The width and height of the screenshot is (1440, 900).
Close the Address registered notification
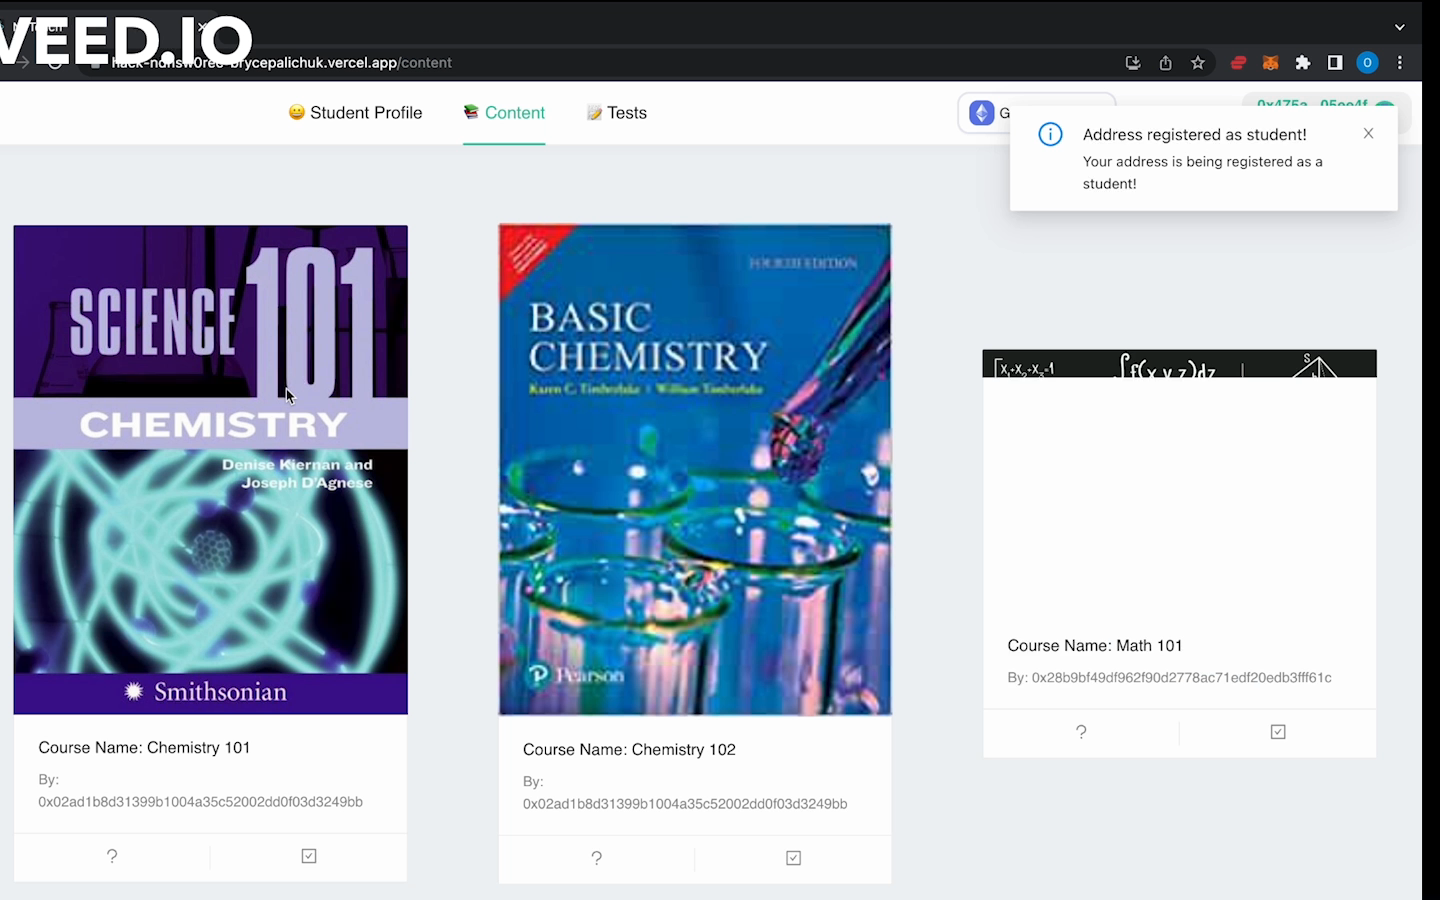point(1368,133)
